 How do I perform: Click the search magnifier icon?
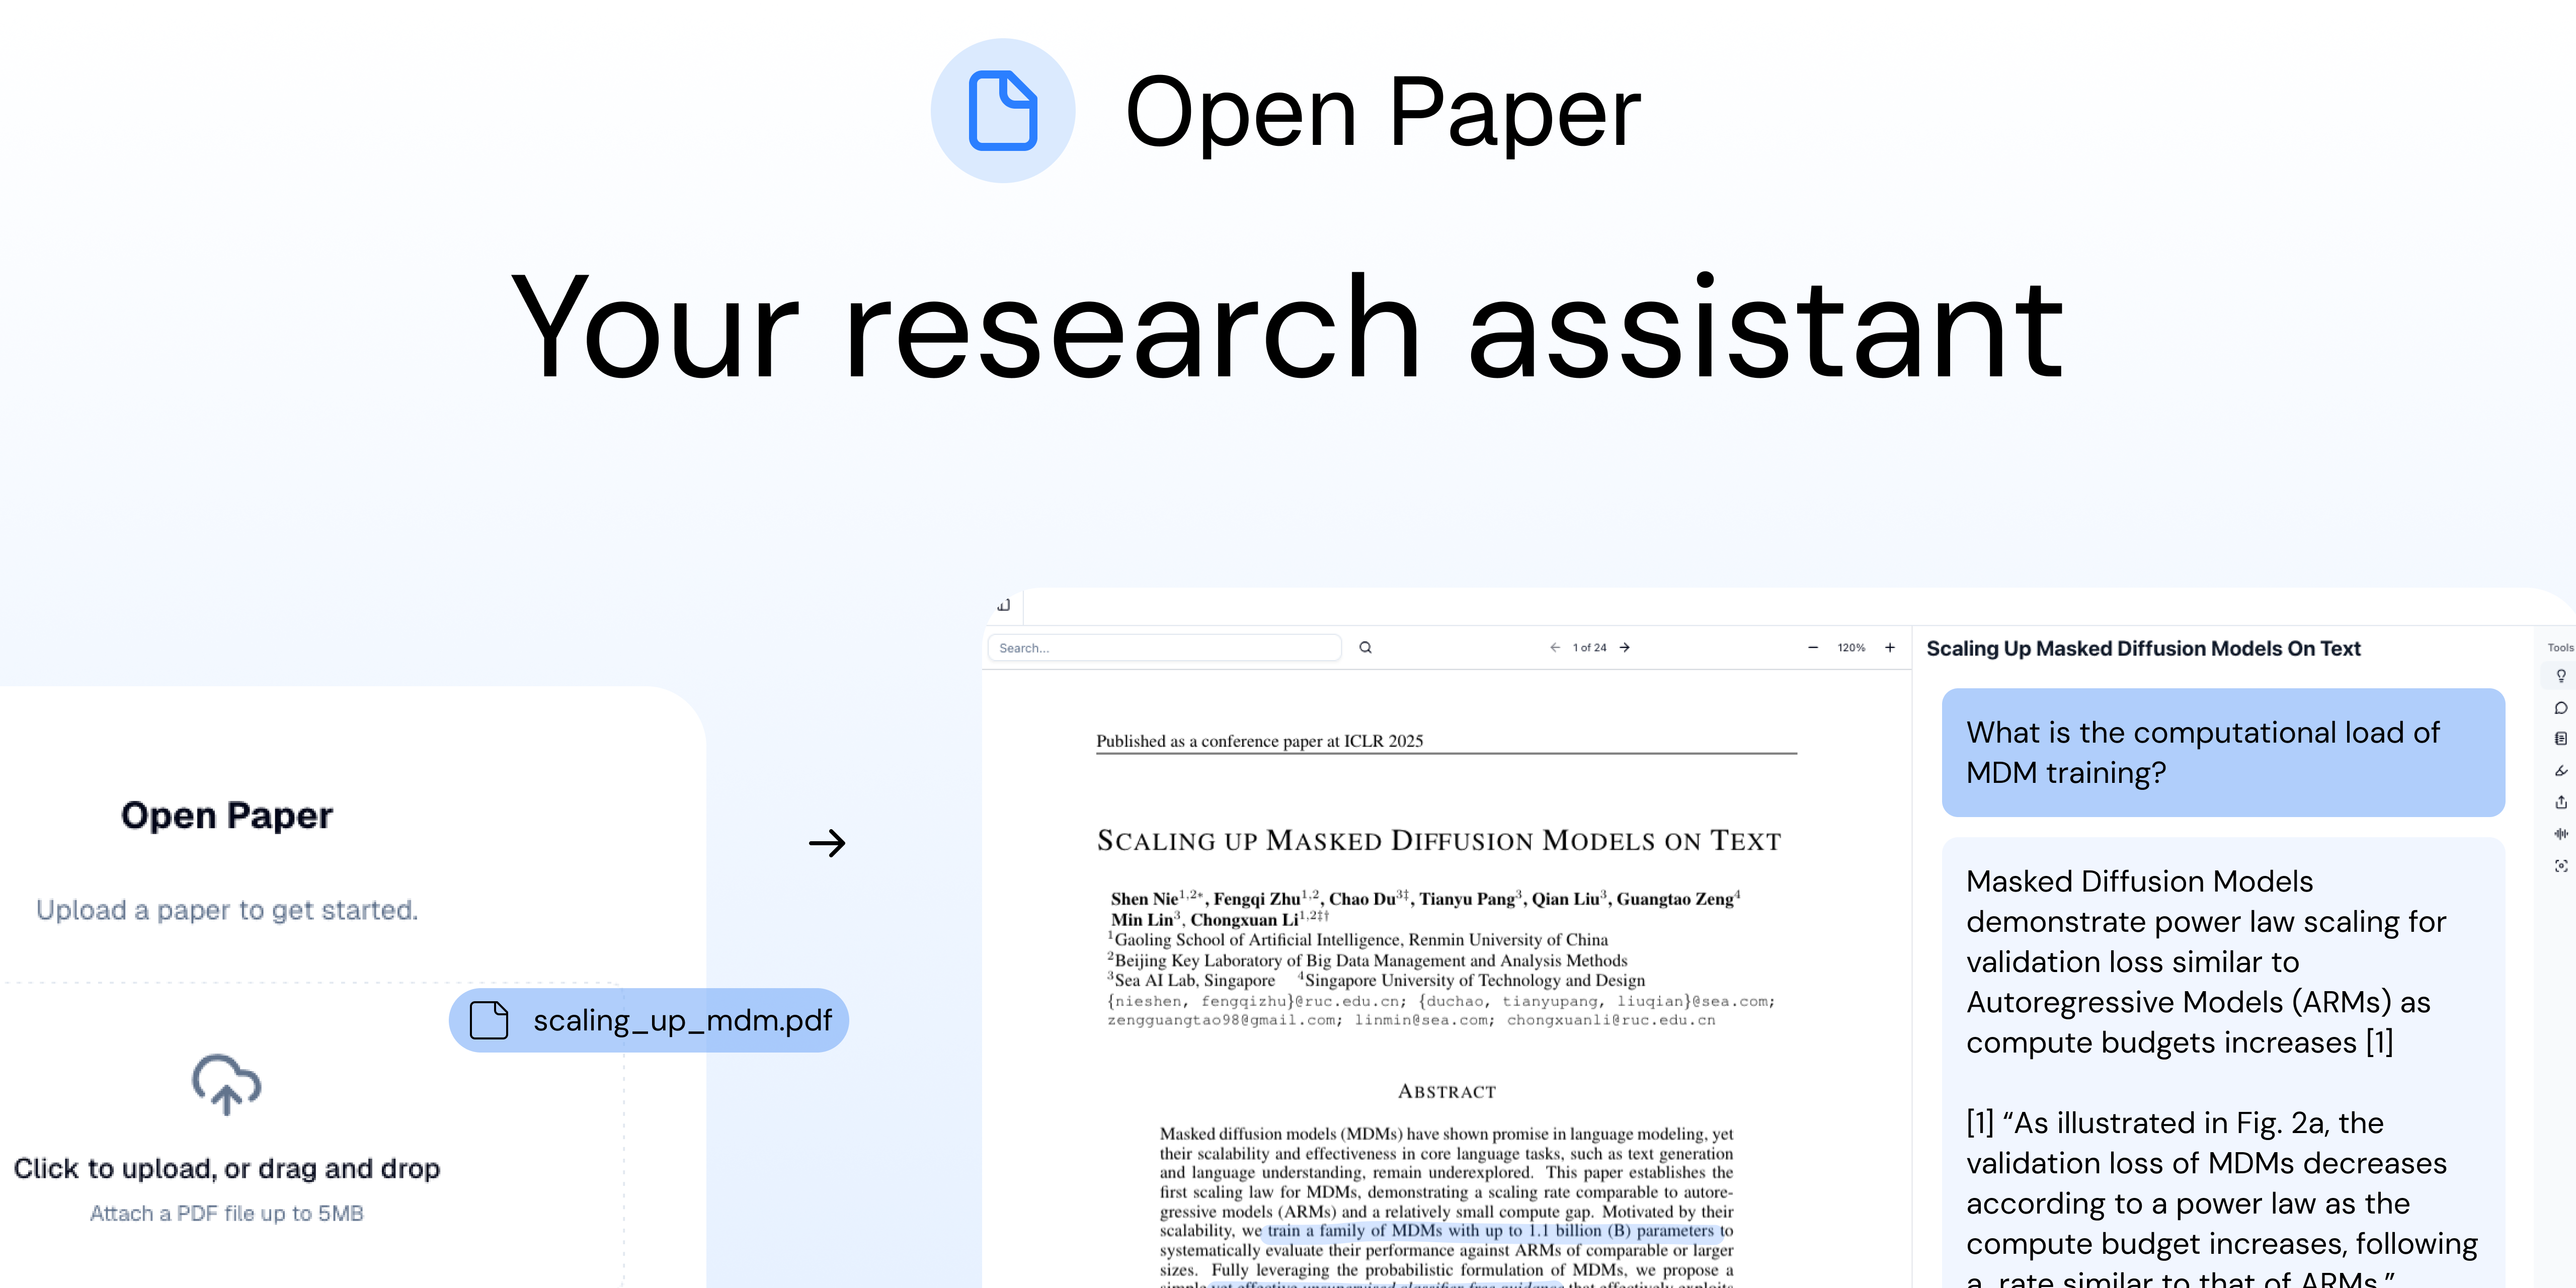(x=1365, y=647)
